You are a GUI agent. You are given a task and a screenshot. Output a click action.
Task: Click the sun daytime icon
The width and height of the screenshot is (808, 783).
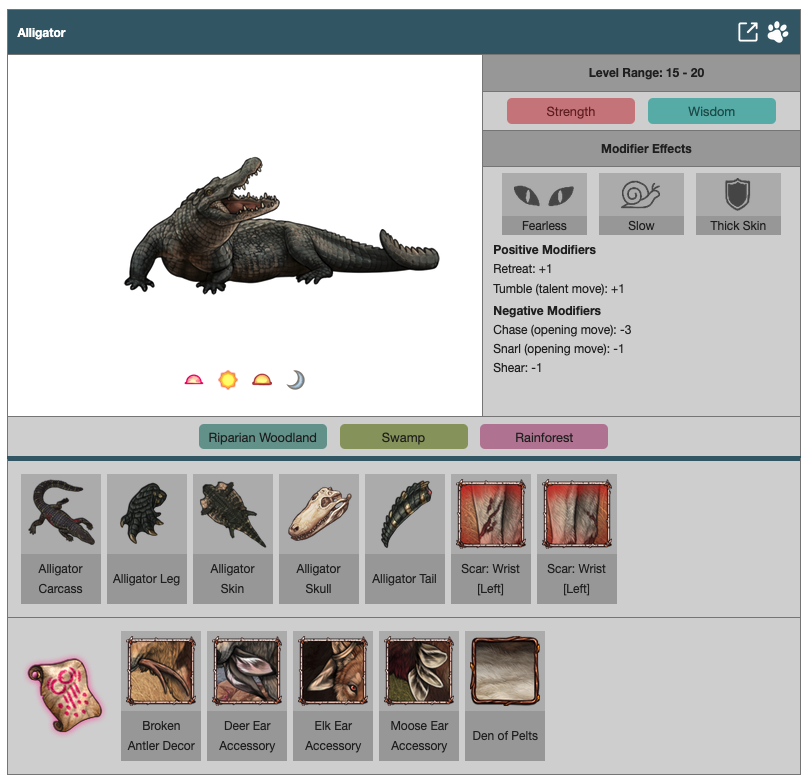coord(228,380)
